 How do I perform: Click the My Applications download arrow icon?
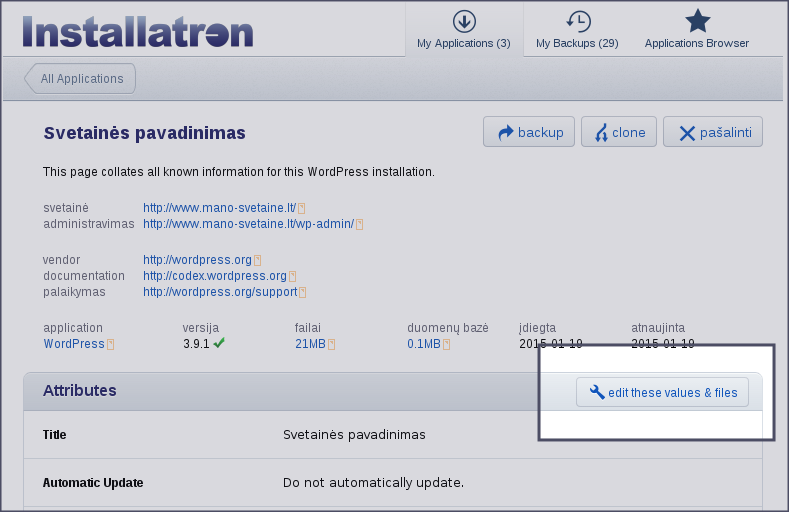[x=463, y=21]
